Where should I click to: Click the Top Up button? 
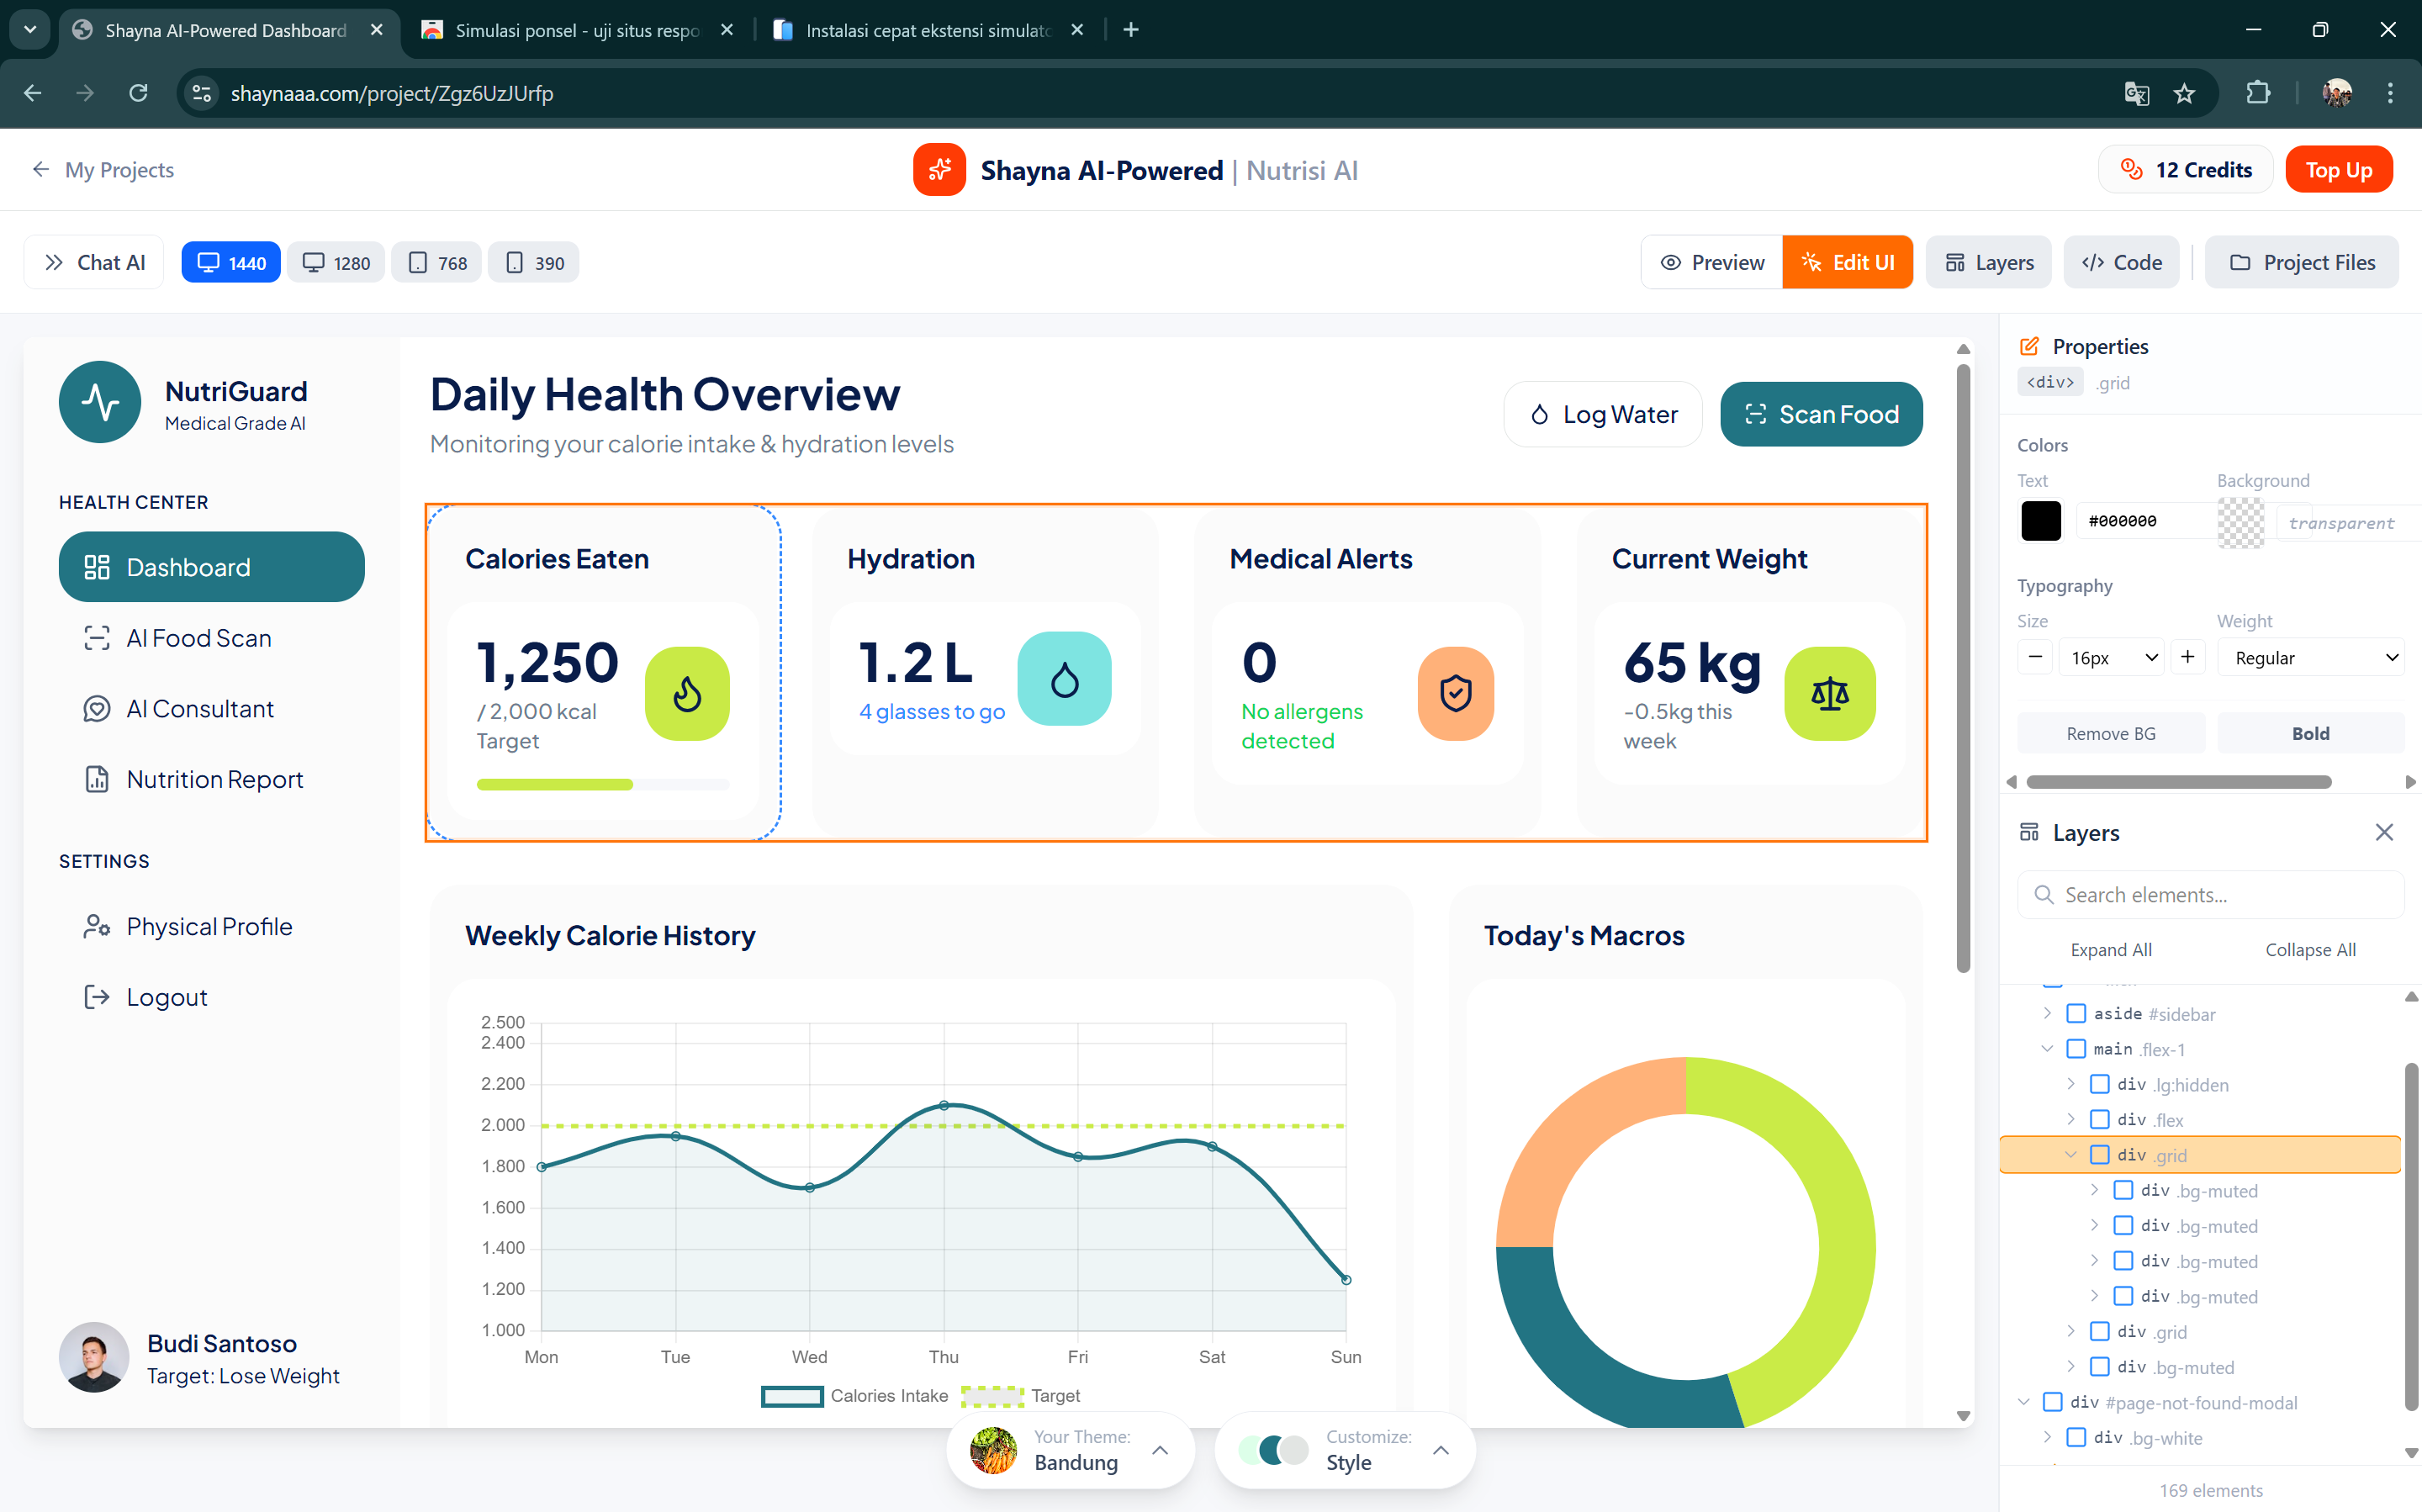(x=2338, y=170)
